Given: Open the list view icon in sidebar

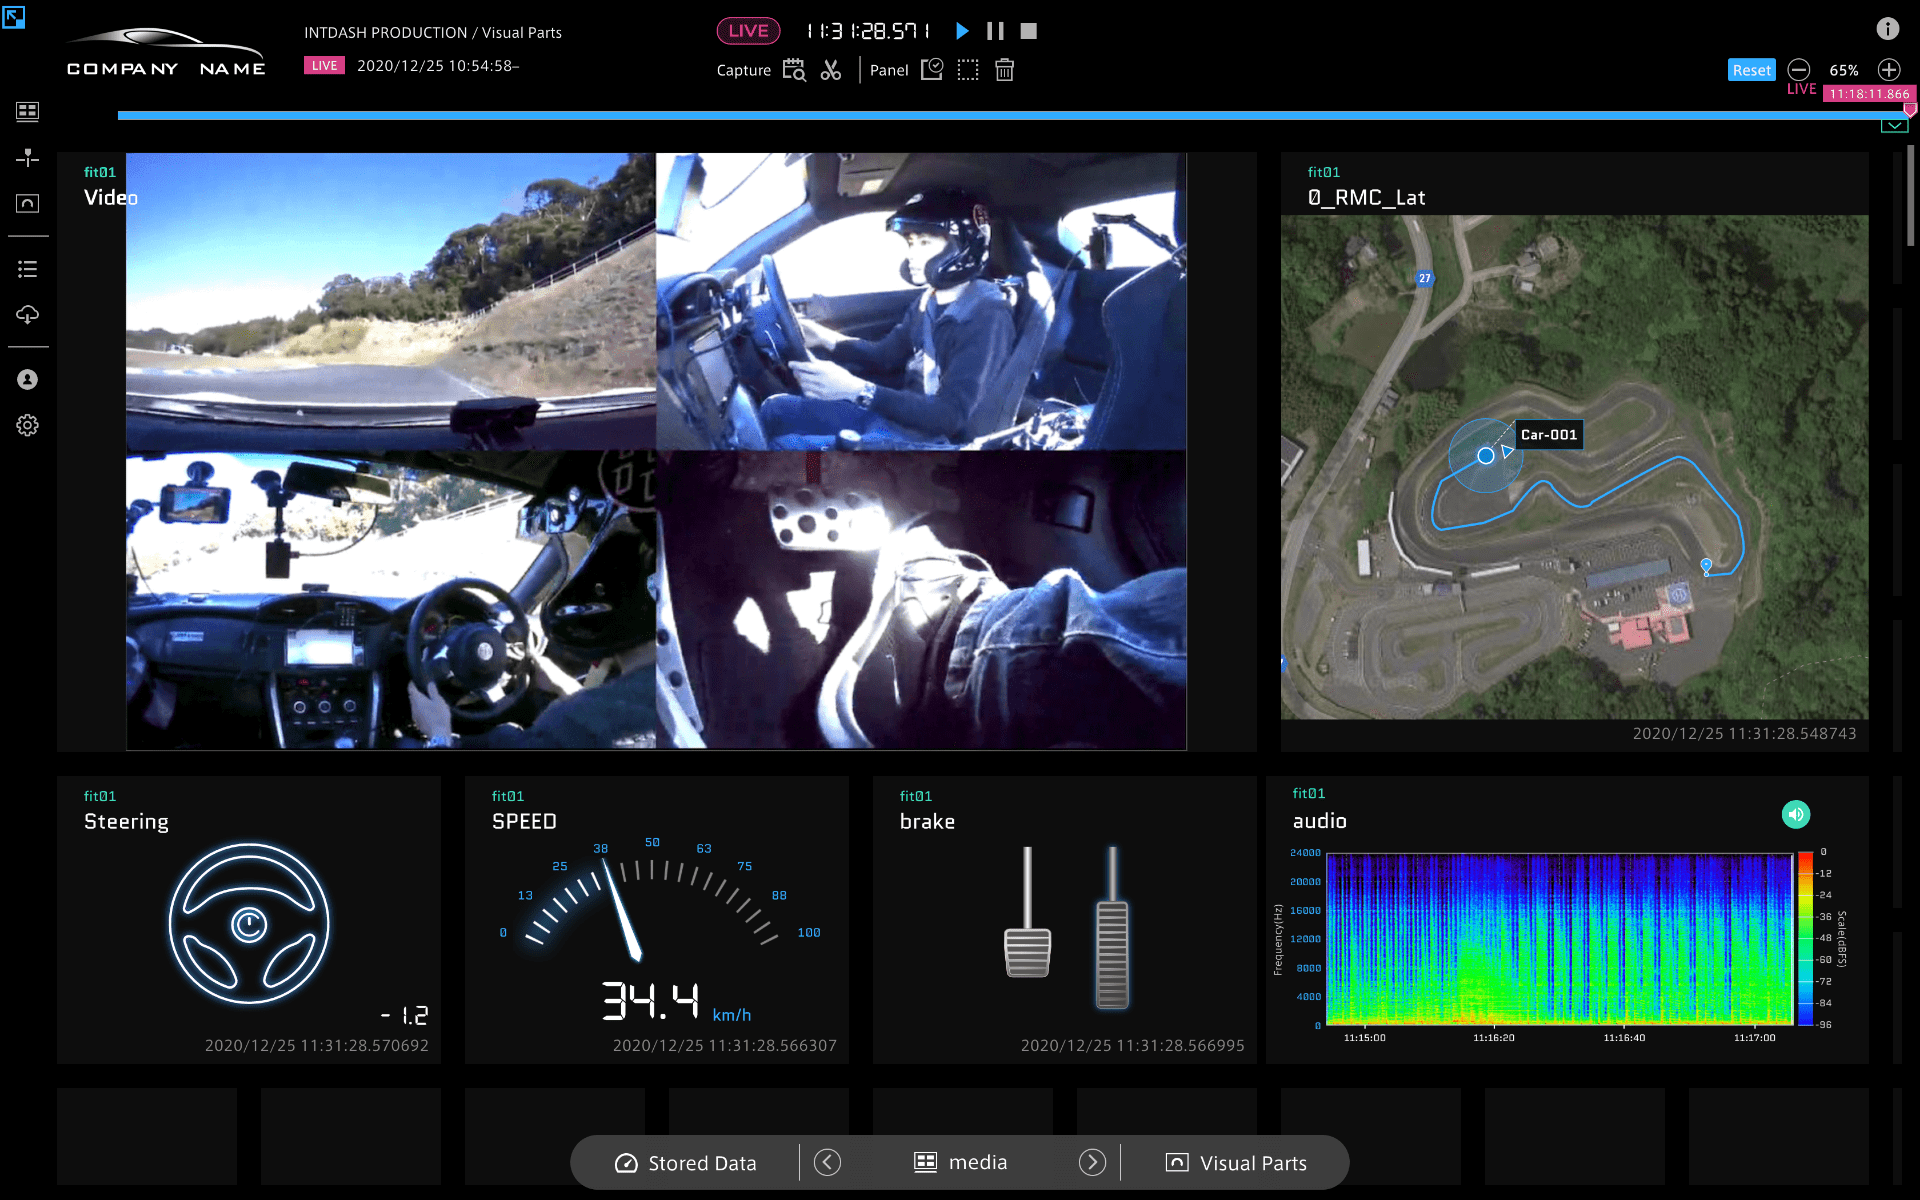Looking at the screenshot, I should point(27,269).
